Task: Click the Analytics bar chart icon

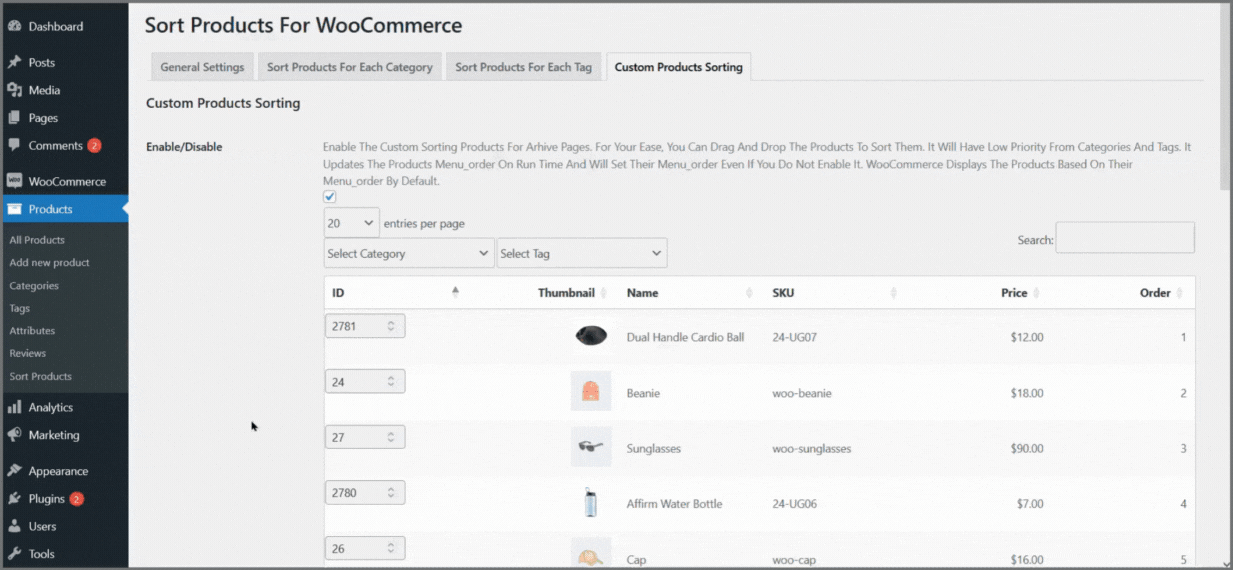Action: [15, 408]
